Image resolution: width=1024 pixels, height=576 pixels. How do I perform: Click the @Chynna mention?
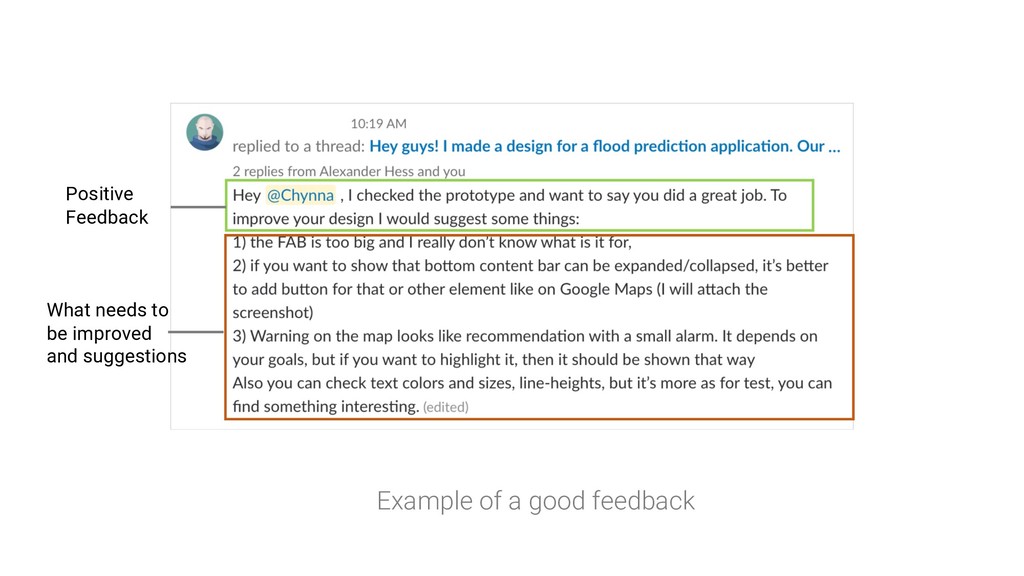(300, 195)
